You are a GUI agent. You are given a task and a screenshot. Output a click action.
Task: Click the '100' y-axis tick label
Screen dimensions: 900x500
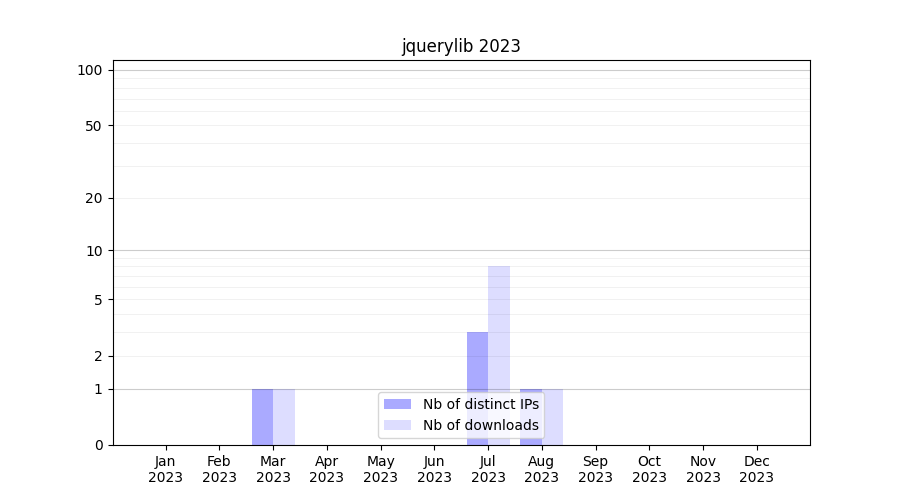[90, 70]
